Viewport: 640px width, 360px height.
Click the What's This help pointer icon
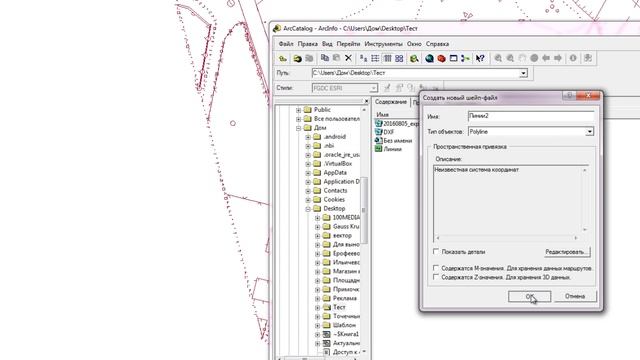point(480,58)
